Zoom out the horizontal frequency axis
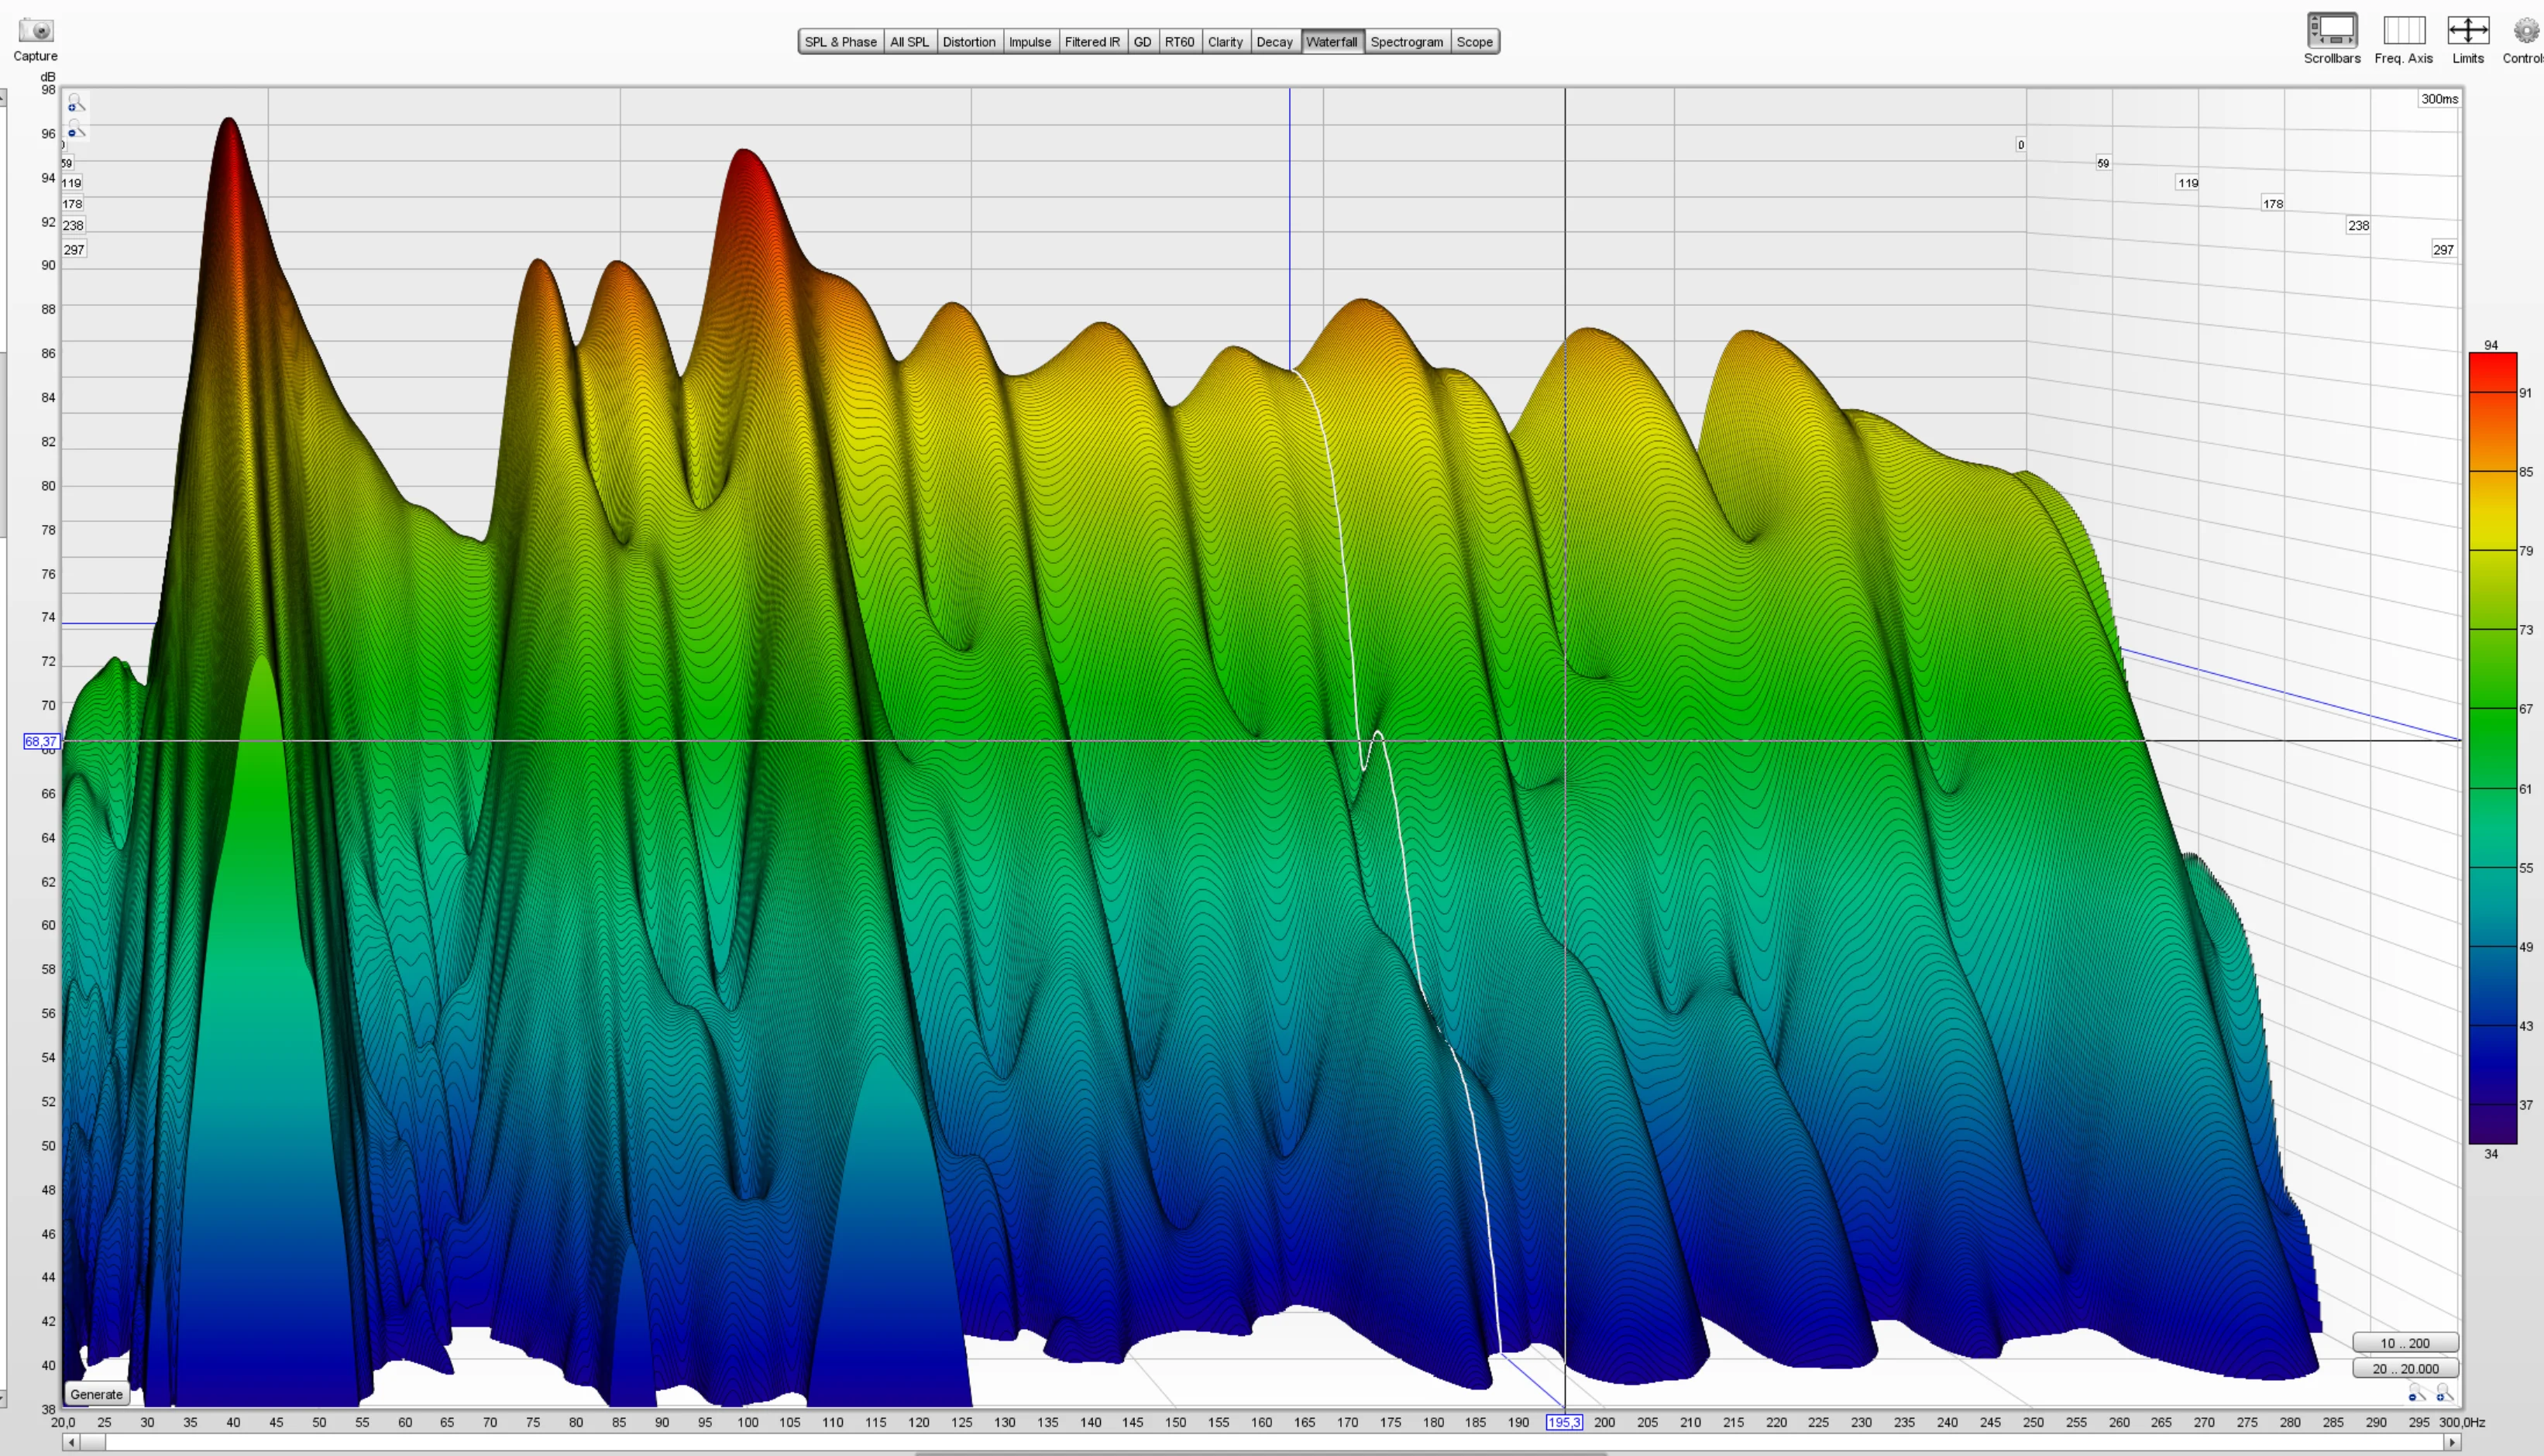The width and height of the screenshot is (2544, 1456). [2416, 1392]
